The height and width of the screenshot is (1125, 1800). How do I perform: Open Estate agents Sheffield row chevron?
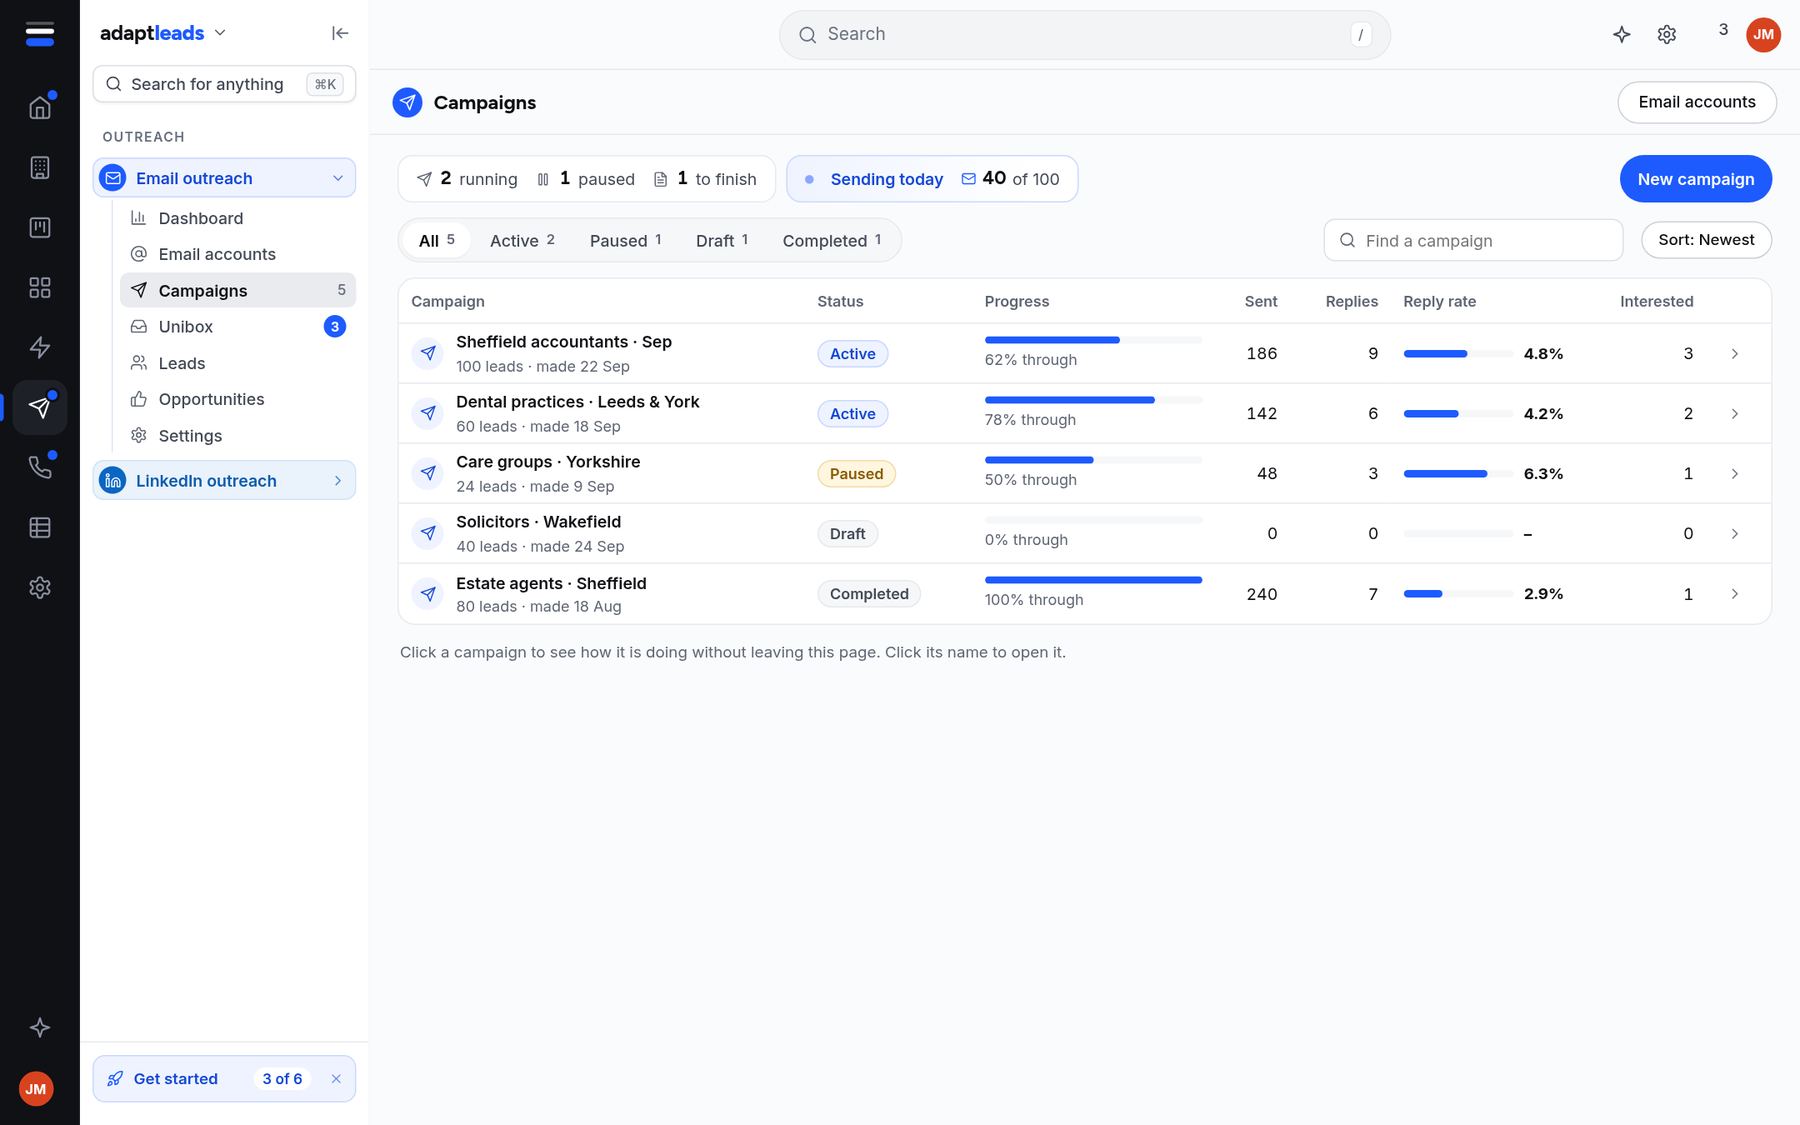(1735, 593)
